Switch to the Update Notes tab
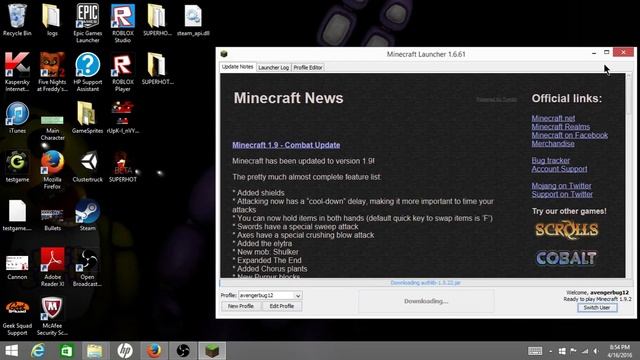This screenshot has width=640, height=360. [x=238, y=67]
